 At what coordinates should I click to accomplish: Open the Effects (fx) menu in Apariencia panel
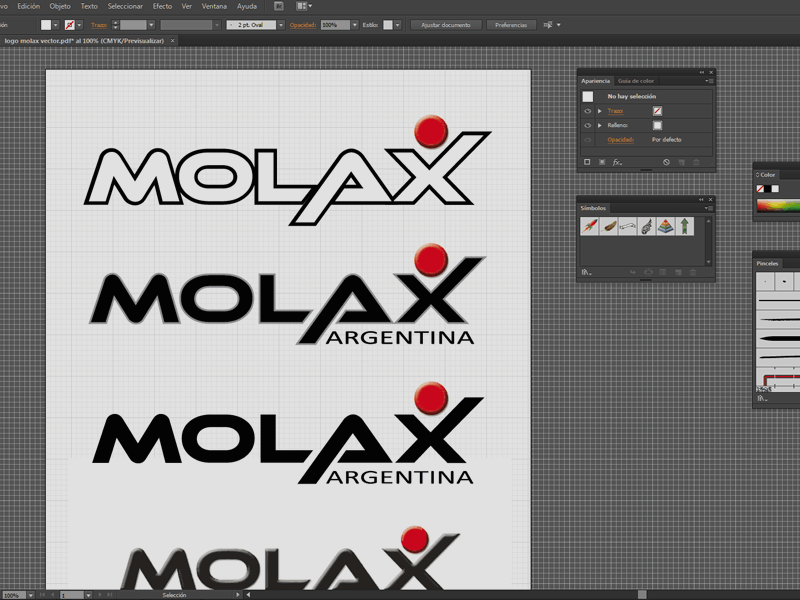click(x=616, y=162)
